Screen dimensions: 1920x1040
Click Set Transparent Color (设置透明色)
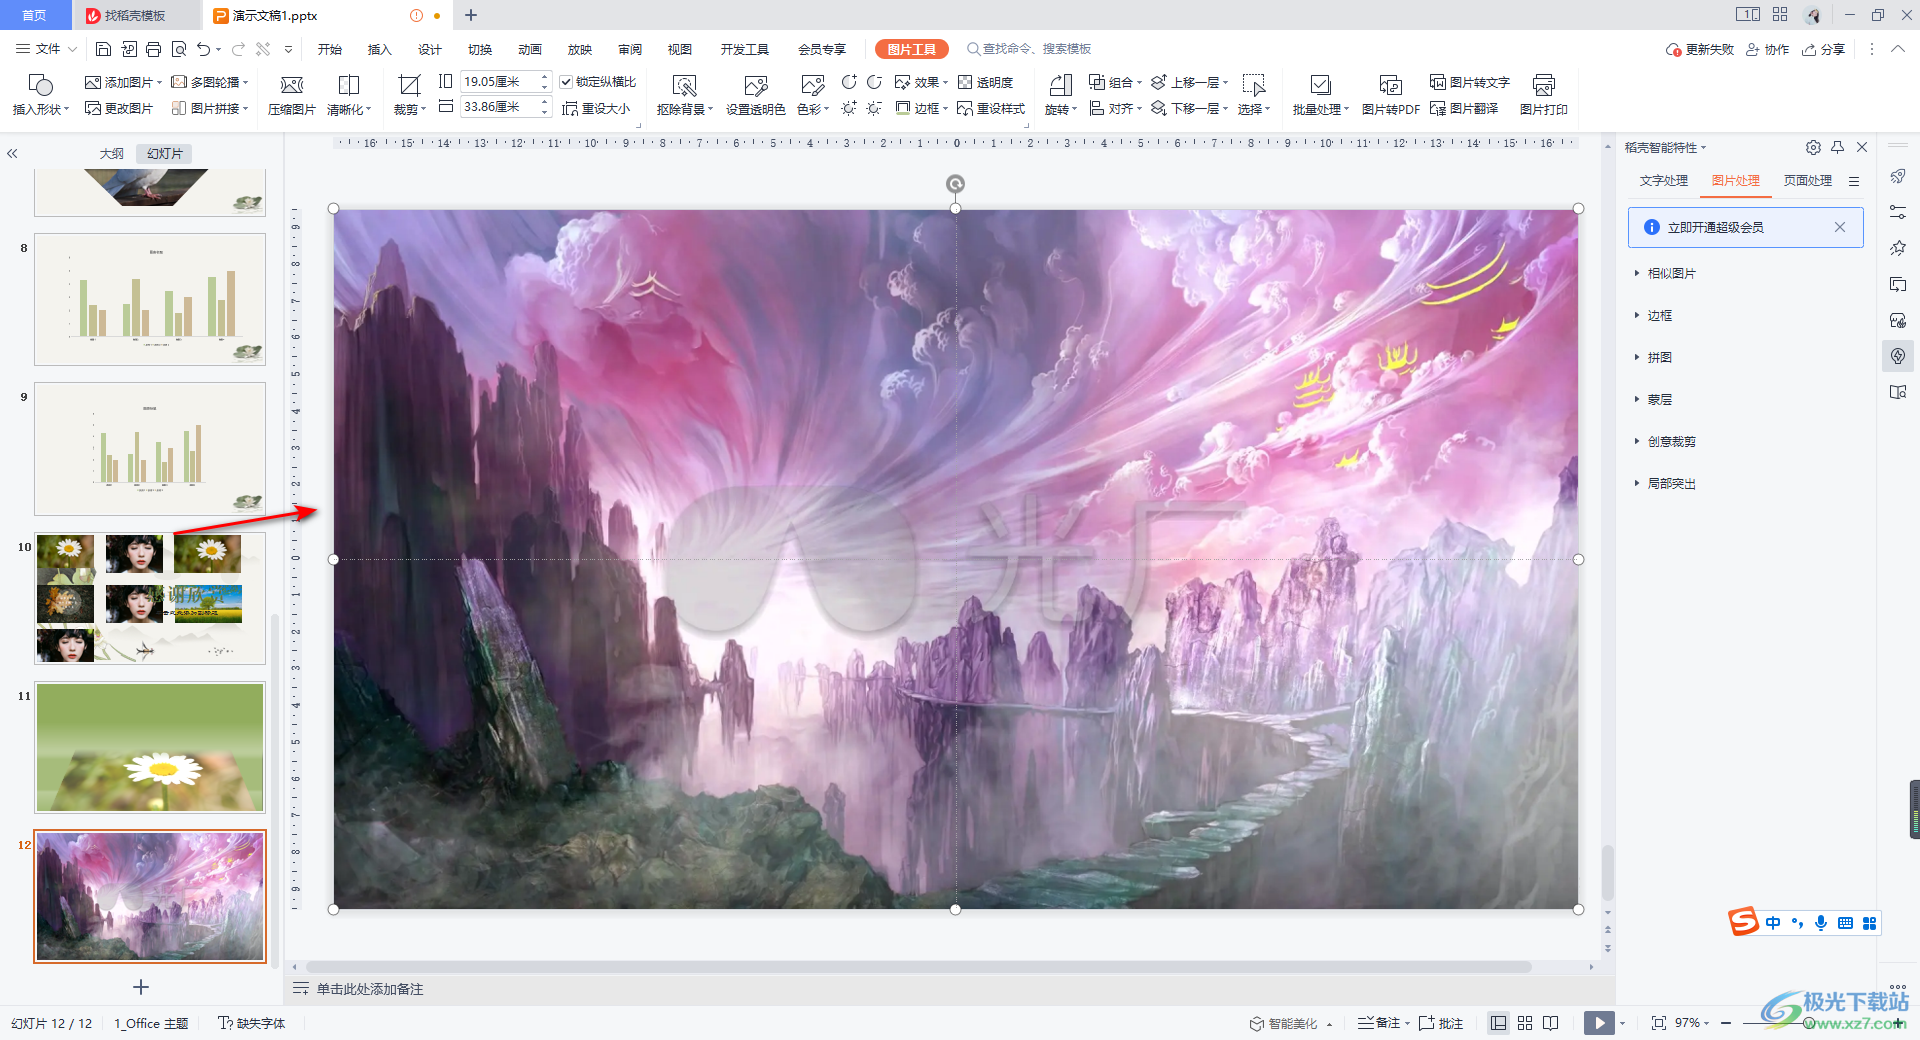(755, 95)
